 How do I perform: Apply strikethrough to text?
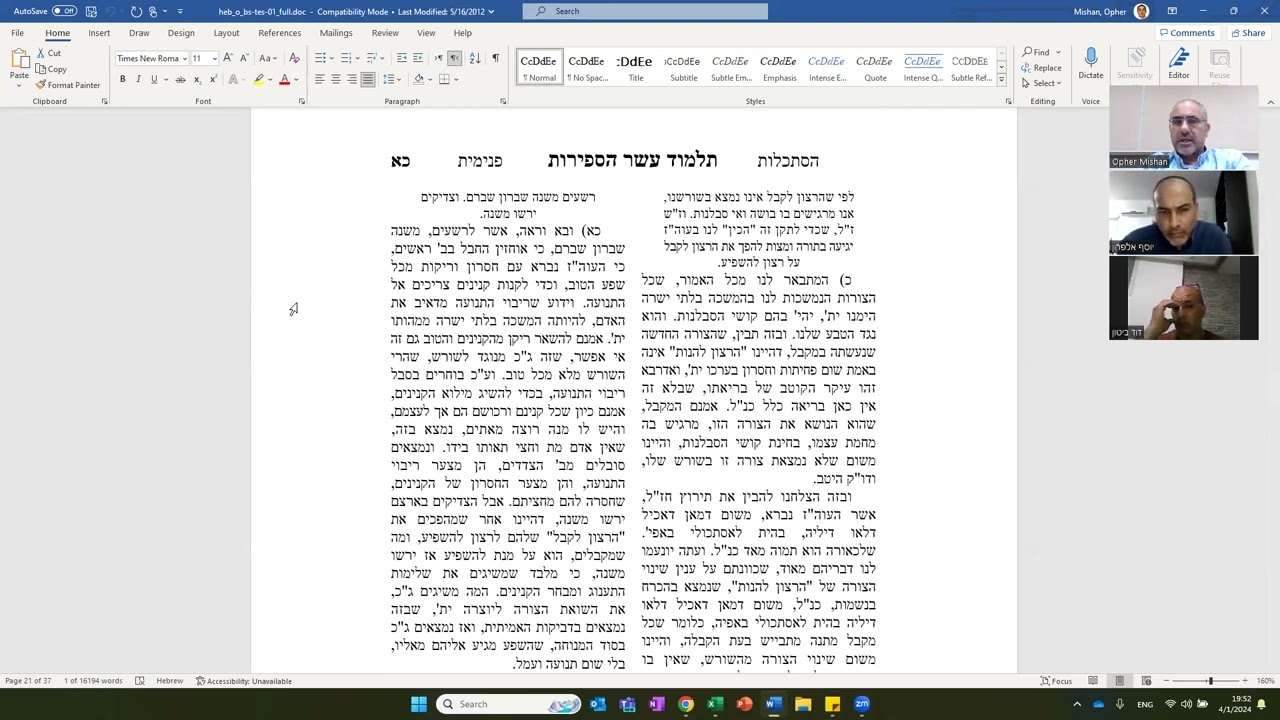(180, 79)
